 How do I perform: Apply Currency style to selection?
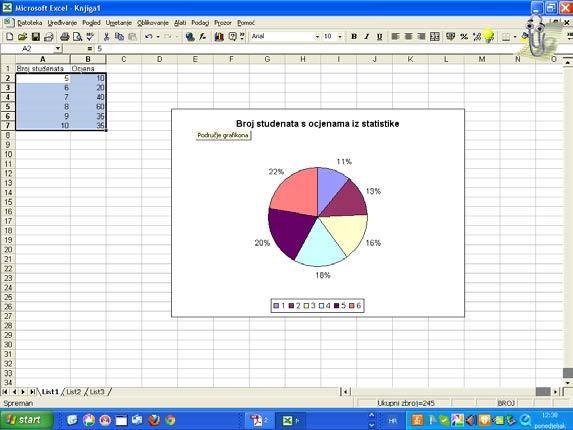(451, 37)
